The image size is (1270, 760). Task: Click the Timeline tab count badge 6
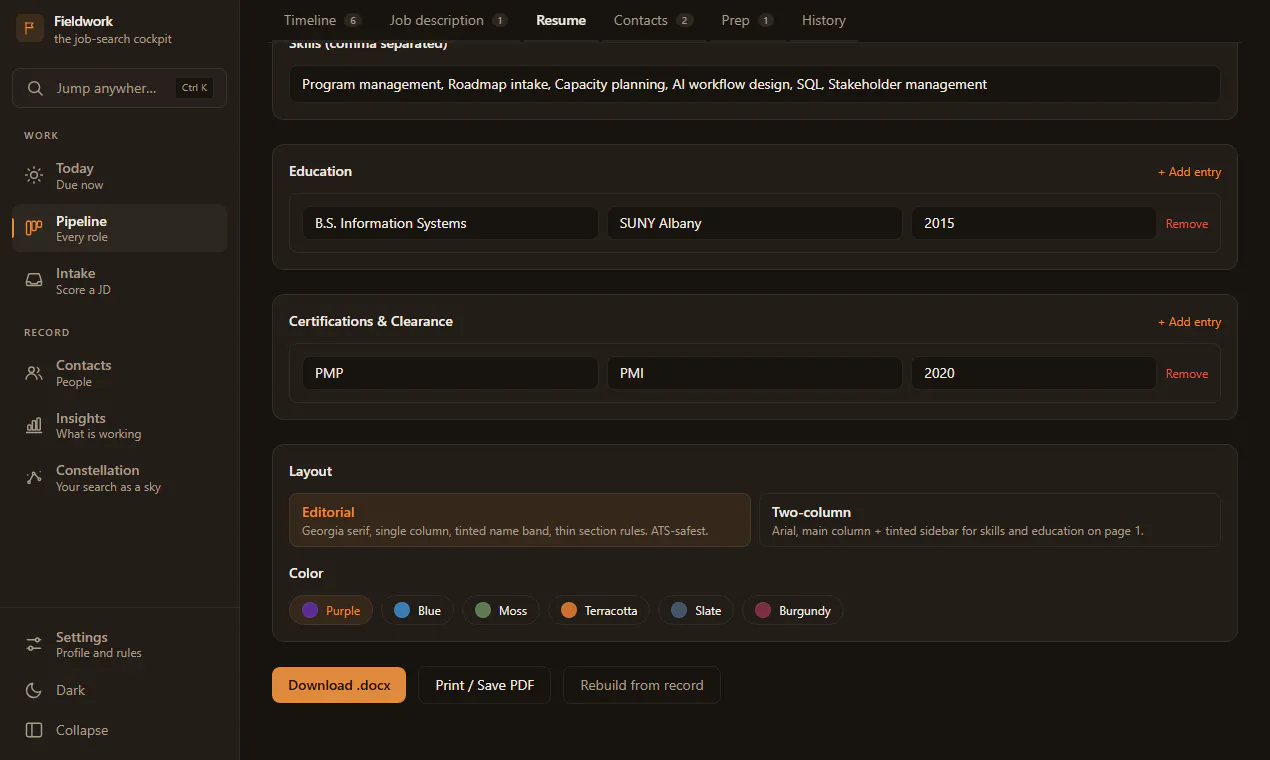pos(352,20)
